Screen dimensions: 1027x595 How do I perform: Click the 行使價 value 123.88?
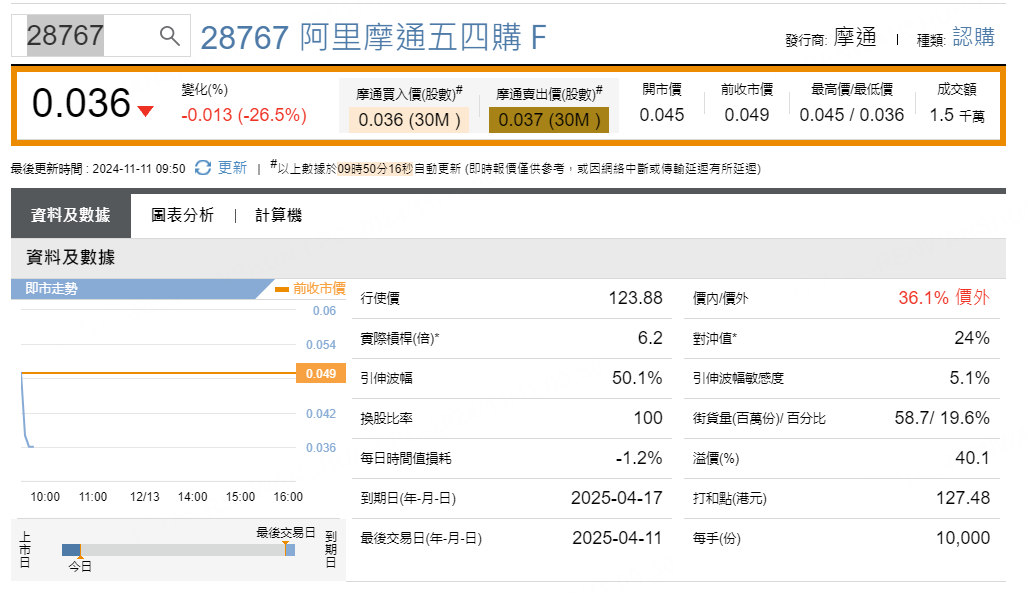pos(635,298)
